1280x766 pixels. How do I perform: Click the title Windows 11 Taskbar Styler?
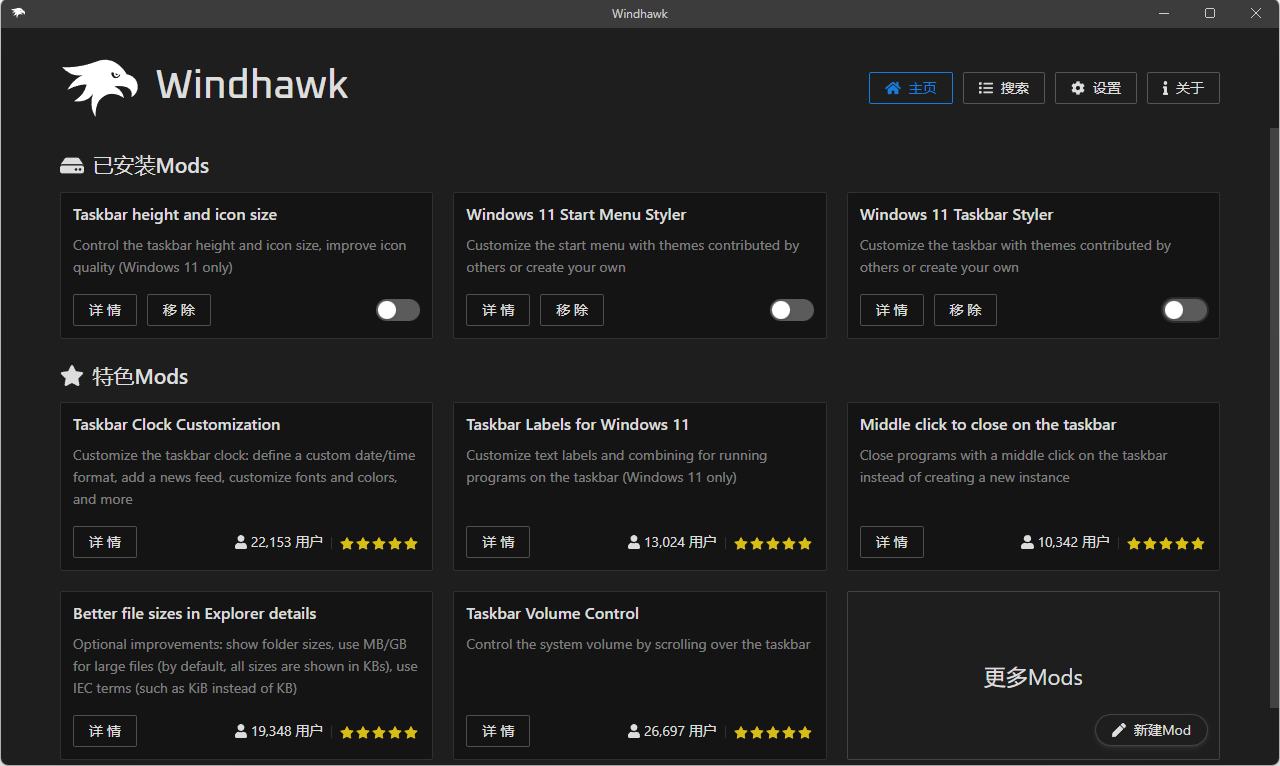957,215
